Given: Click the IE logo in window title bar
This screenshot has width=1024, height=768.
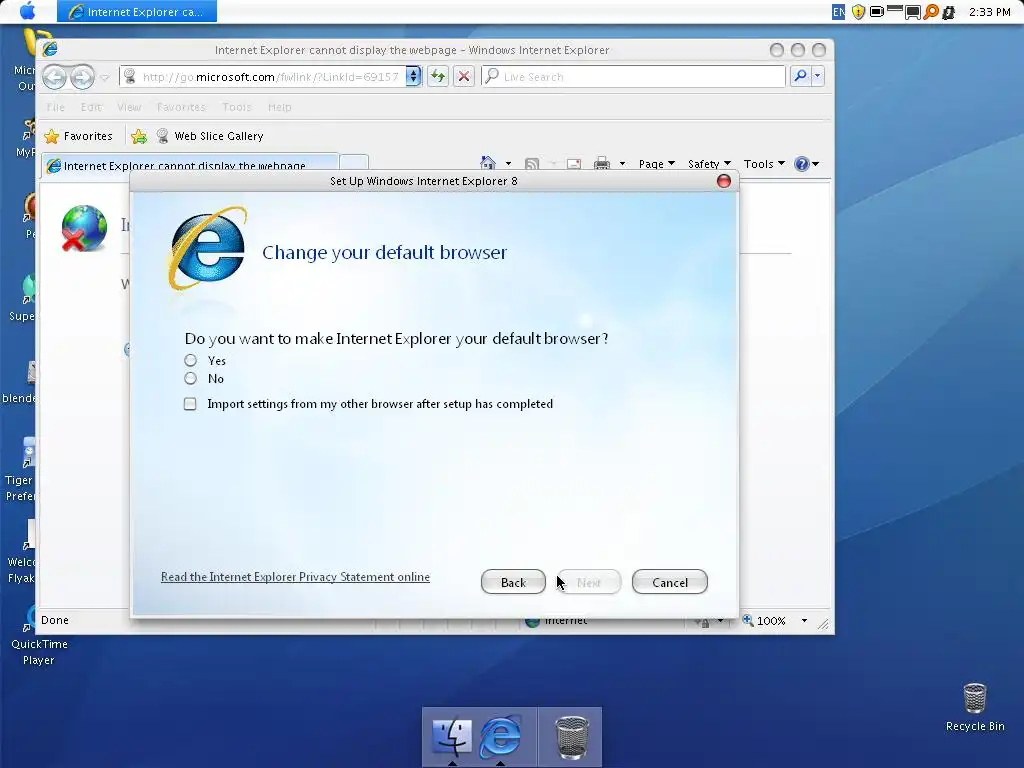Looking at the screenshot, I should [x=50, y=49].
